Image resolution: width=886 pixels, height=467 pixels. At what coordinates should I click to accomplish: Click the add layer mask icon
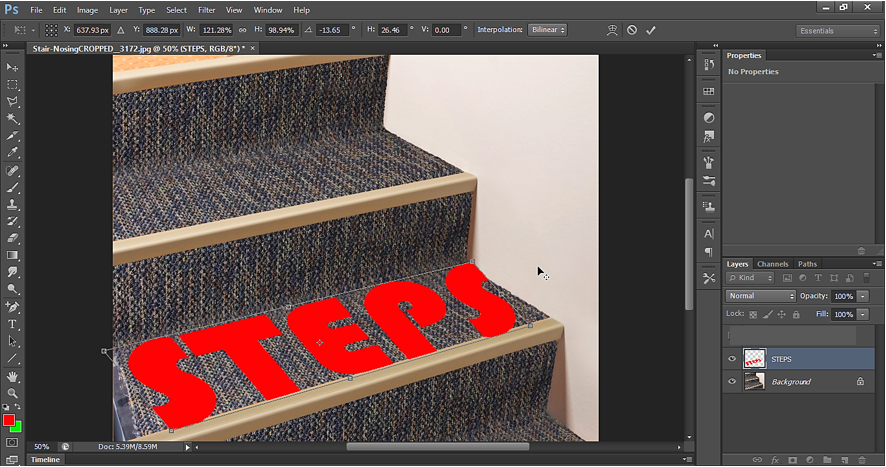(x=792, y=460)
